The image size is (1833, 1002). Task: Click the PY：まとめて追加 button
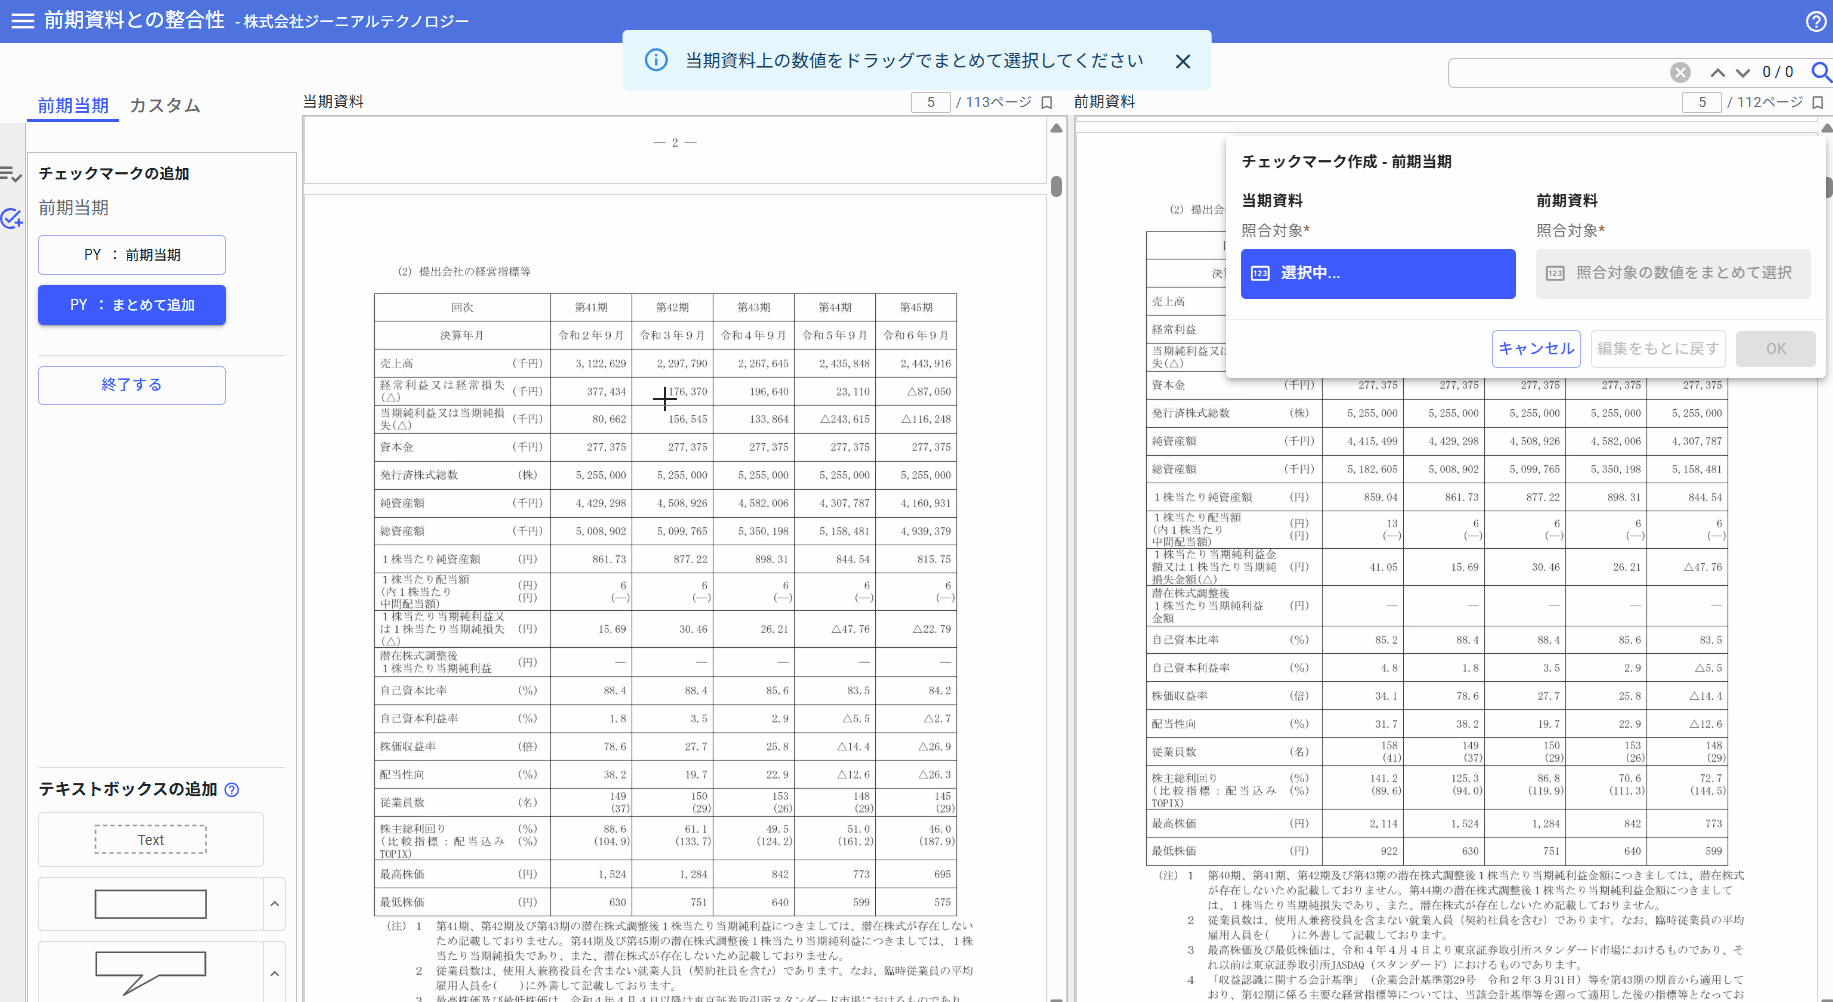[132, 305]
